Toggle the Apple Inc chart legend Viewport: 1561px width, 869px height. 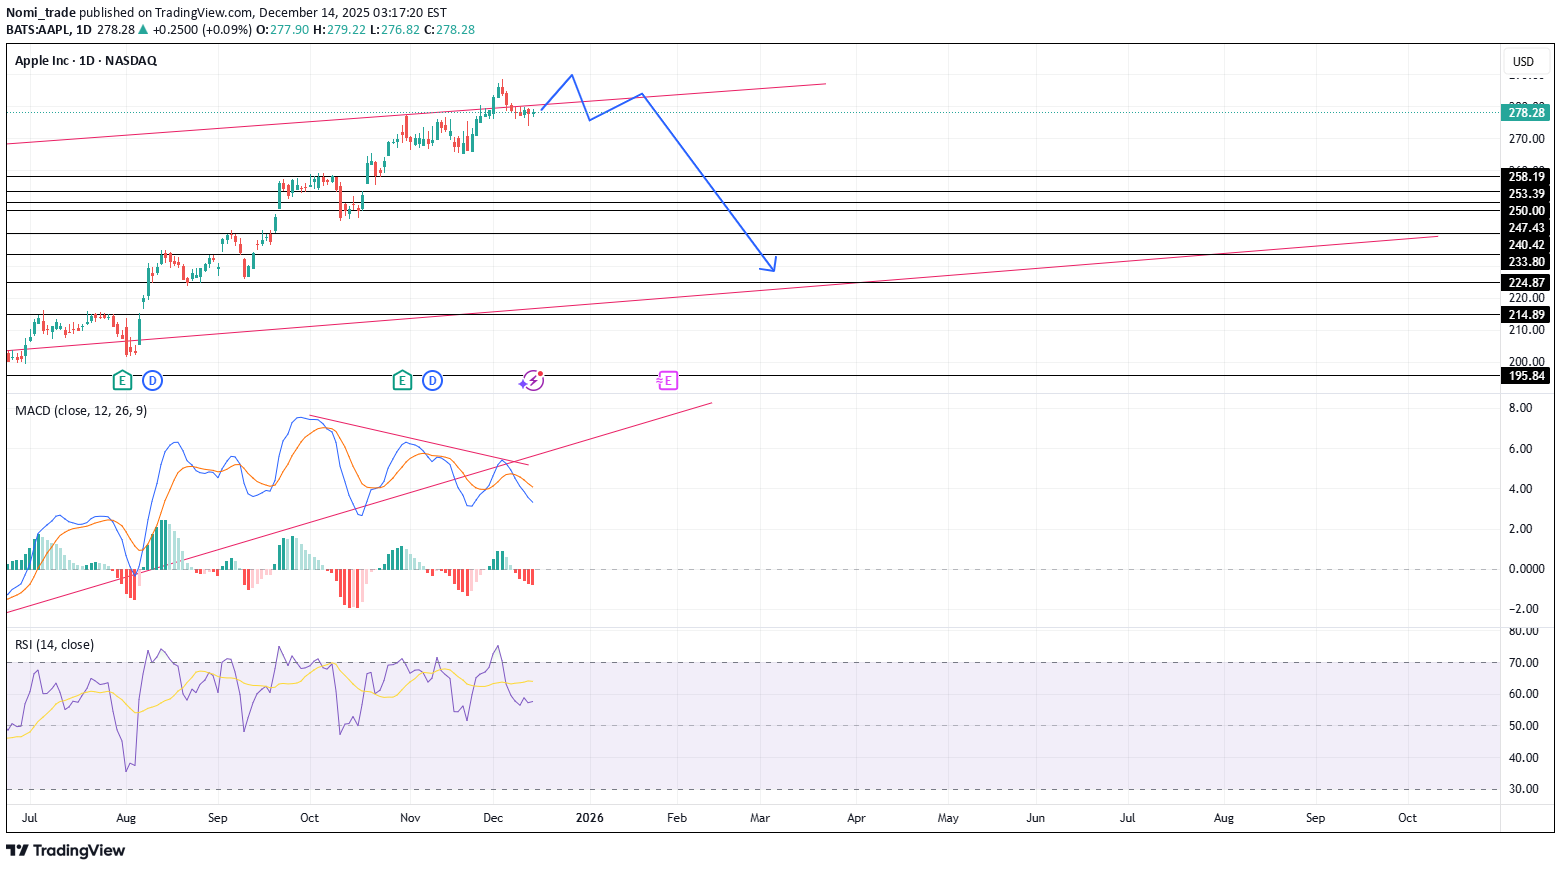[x=84, y=60]
